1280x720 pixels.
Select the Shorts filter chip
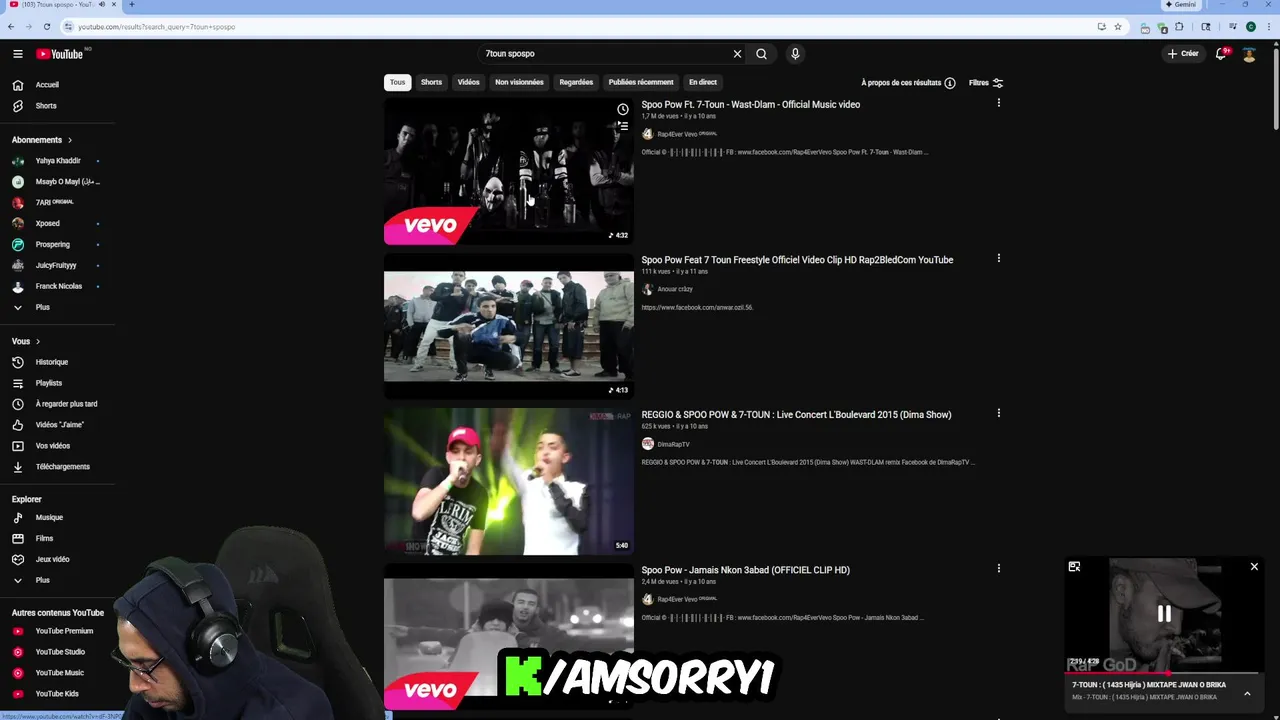tap(431, 82)
